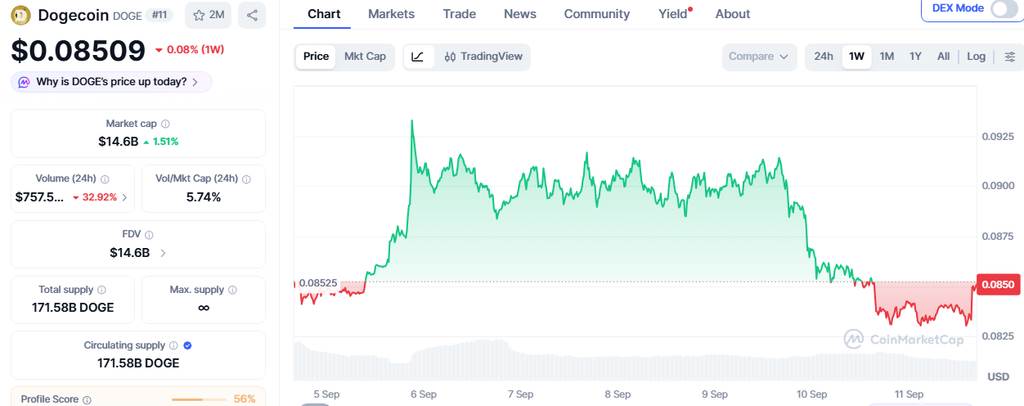Image resolution: width=1024 pixels, height=406 pixels.
Task: Click the Profile Score progress bar
Action: [x=198, y=399]
